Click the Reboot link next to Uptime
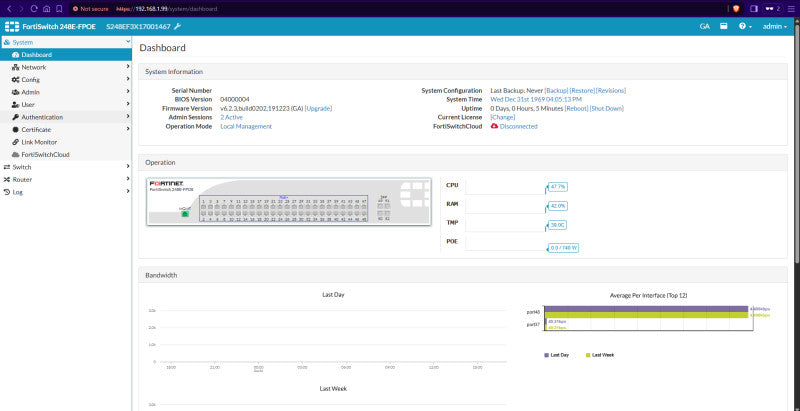Screen dimensions: 800x411 (577, 108)
